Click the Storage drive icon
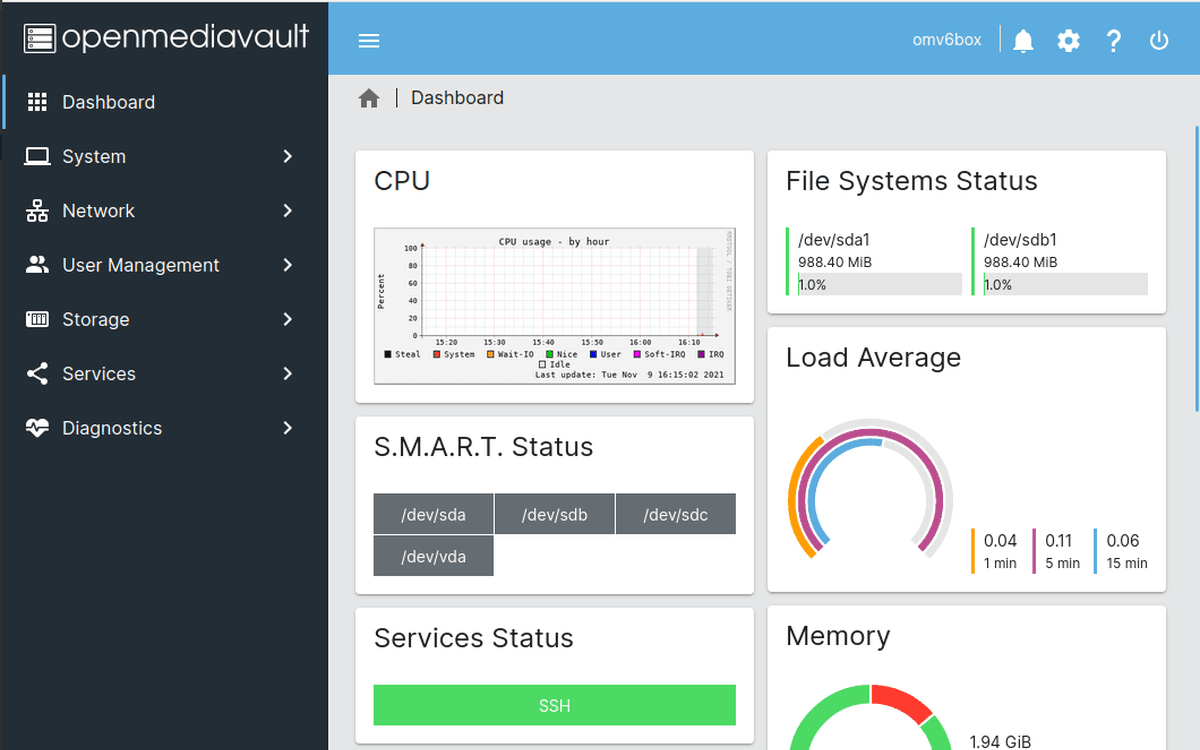The height and width of the screenshot is (750, 1200). click(37, 319)
